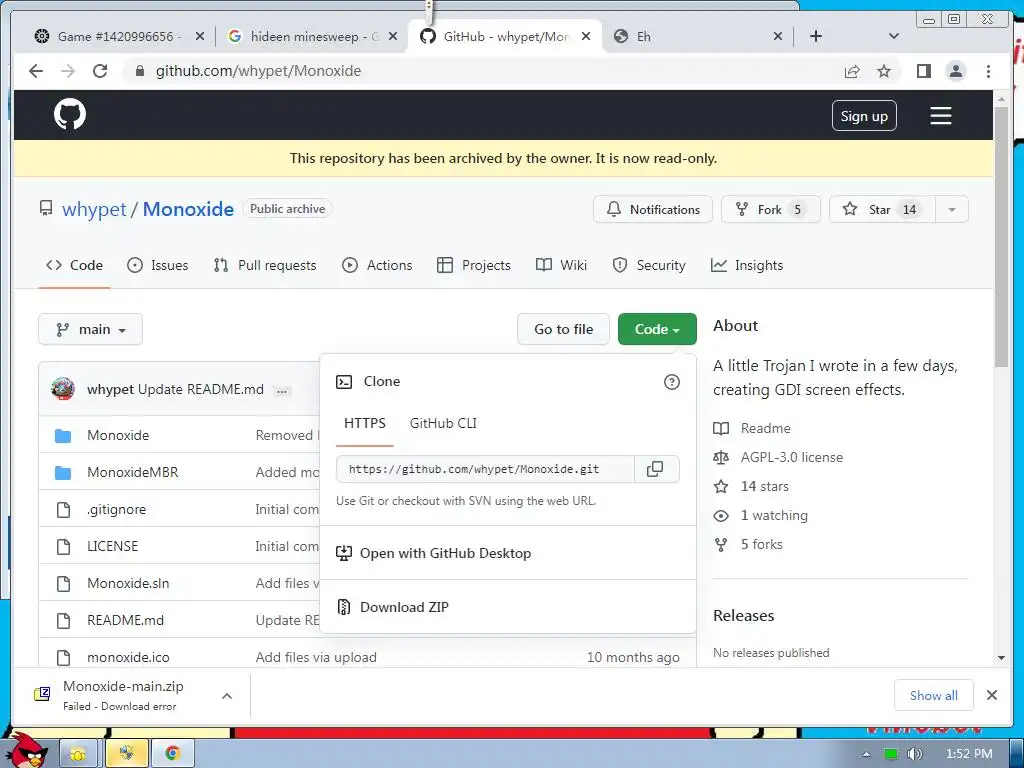Screen dimensions: 1024x768
Task: Open the Issues tab
Action: (157, 265)
